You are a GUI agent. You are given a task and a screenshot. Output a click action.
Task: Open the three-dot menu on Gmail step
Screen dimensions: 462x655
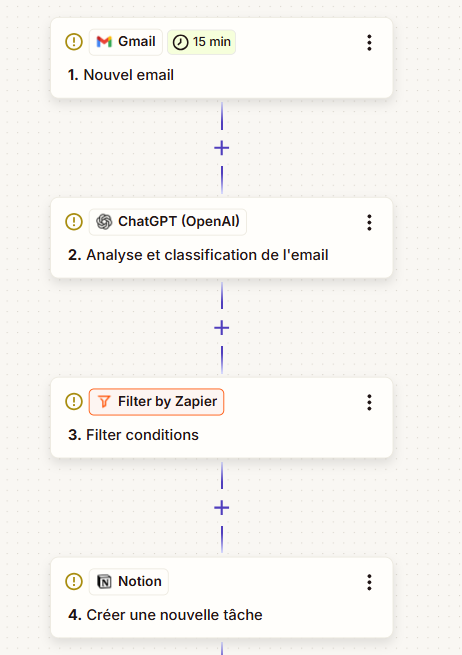coord(369,43)
